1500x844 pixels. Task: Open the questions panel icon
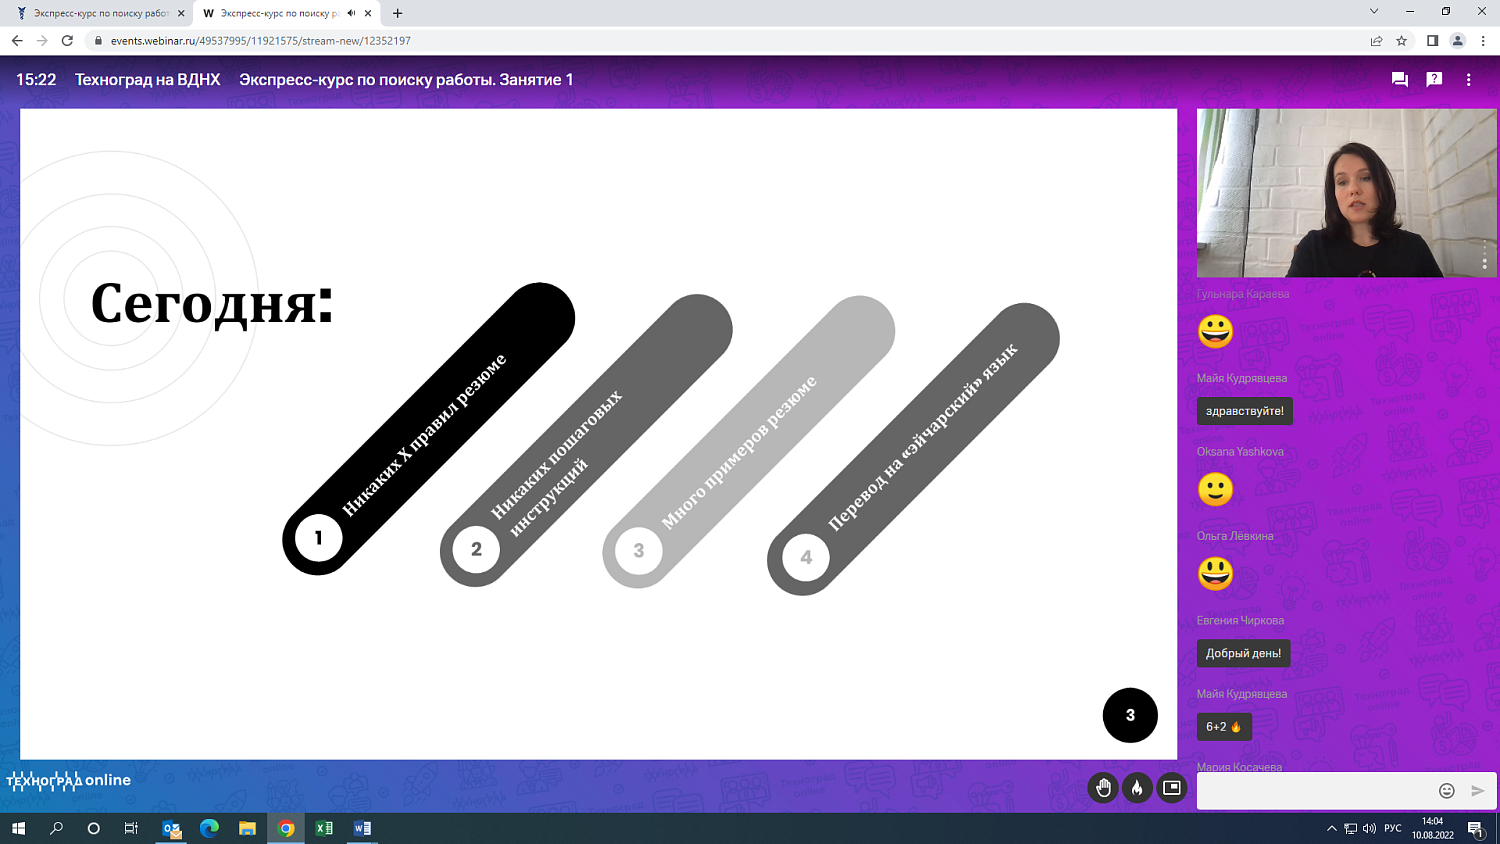click(1434, 80)
